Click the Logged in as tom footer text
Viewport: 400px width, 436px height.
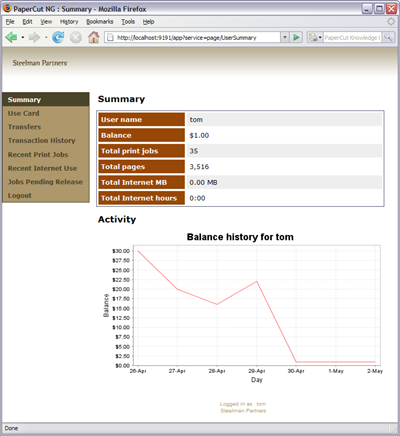tap(243, 404)
